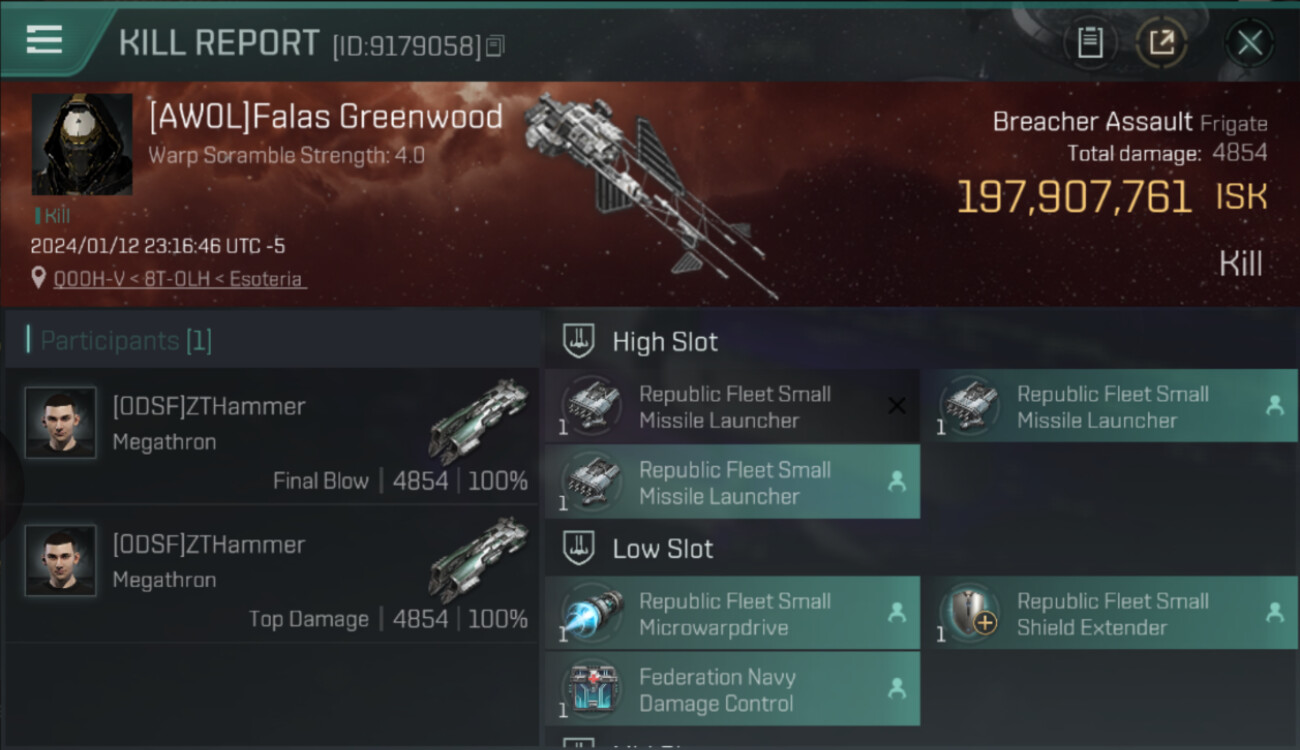Copy the kill report ID icon
1300x750 pixels.
(x=495, y=46)
